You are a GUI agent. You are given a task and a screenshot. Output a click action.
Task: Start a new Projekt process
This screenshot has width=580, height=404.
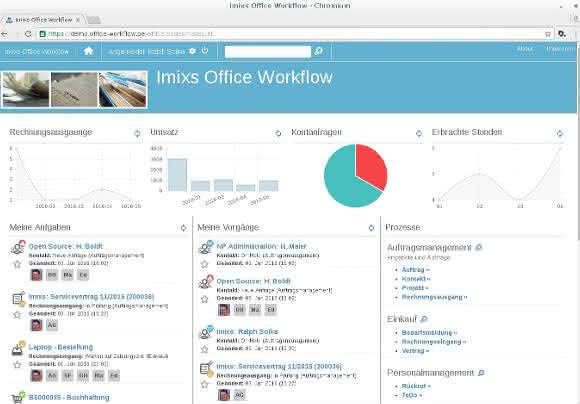(x=415, y=288)
